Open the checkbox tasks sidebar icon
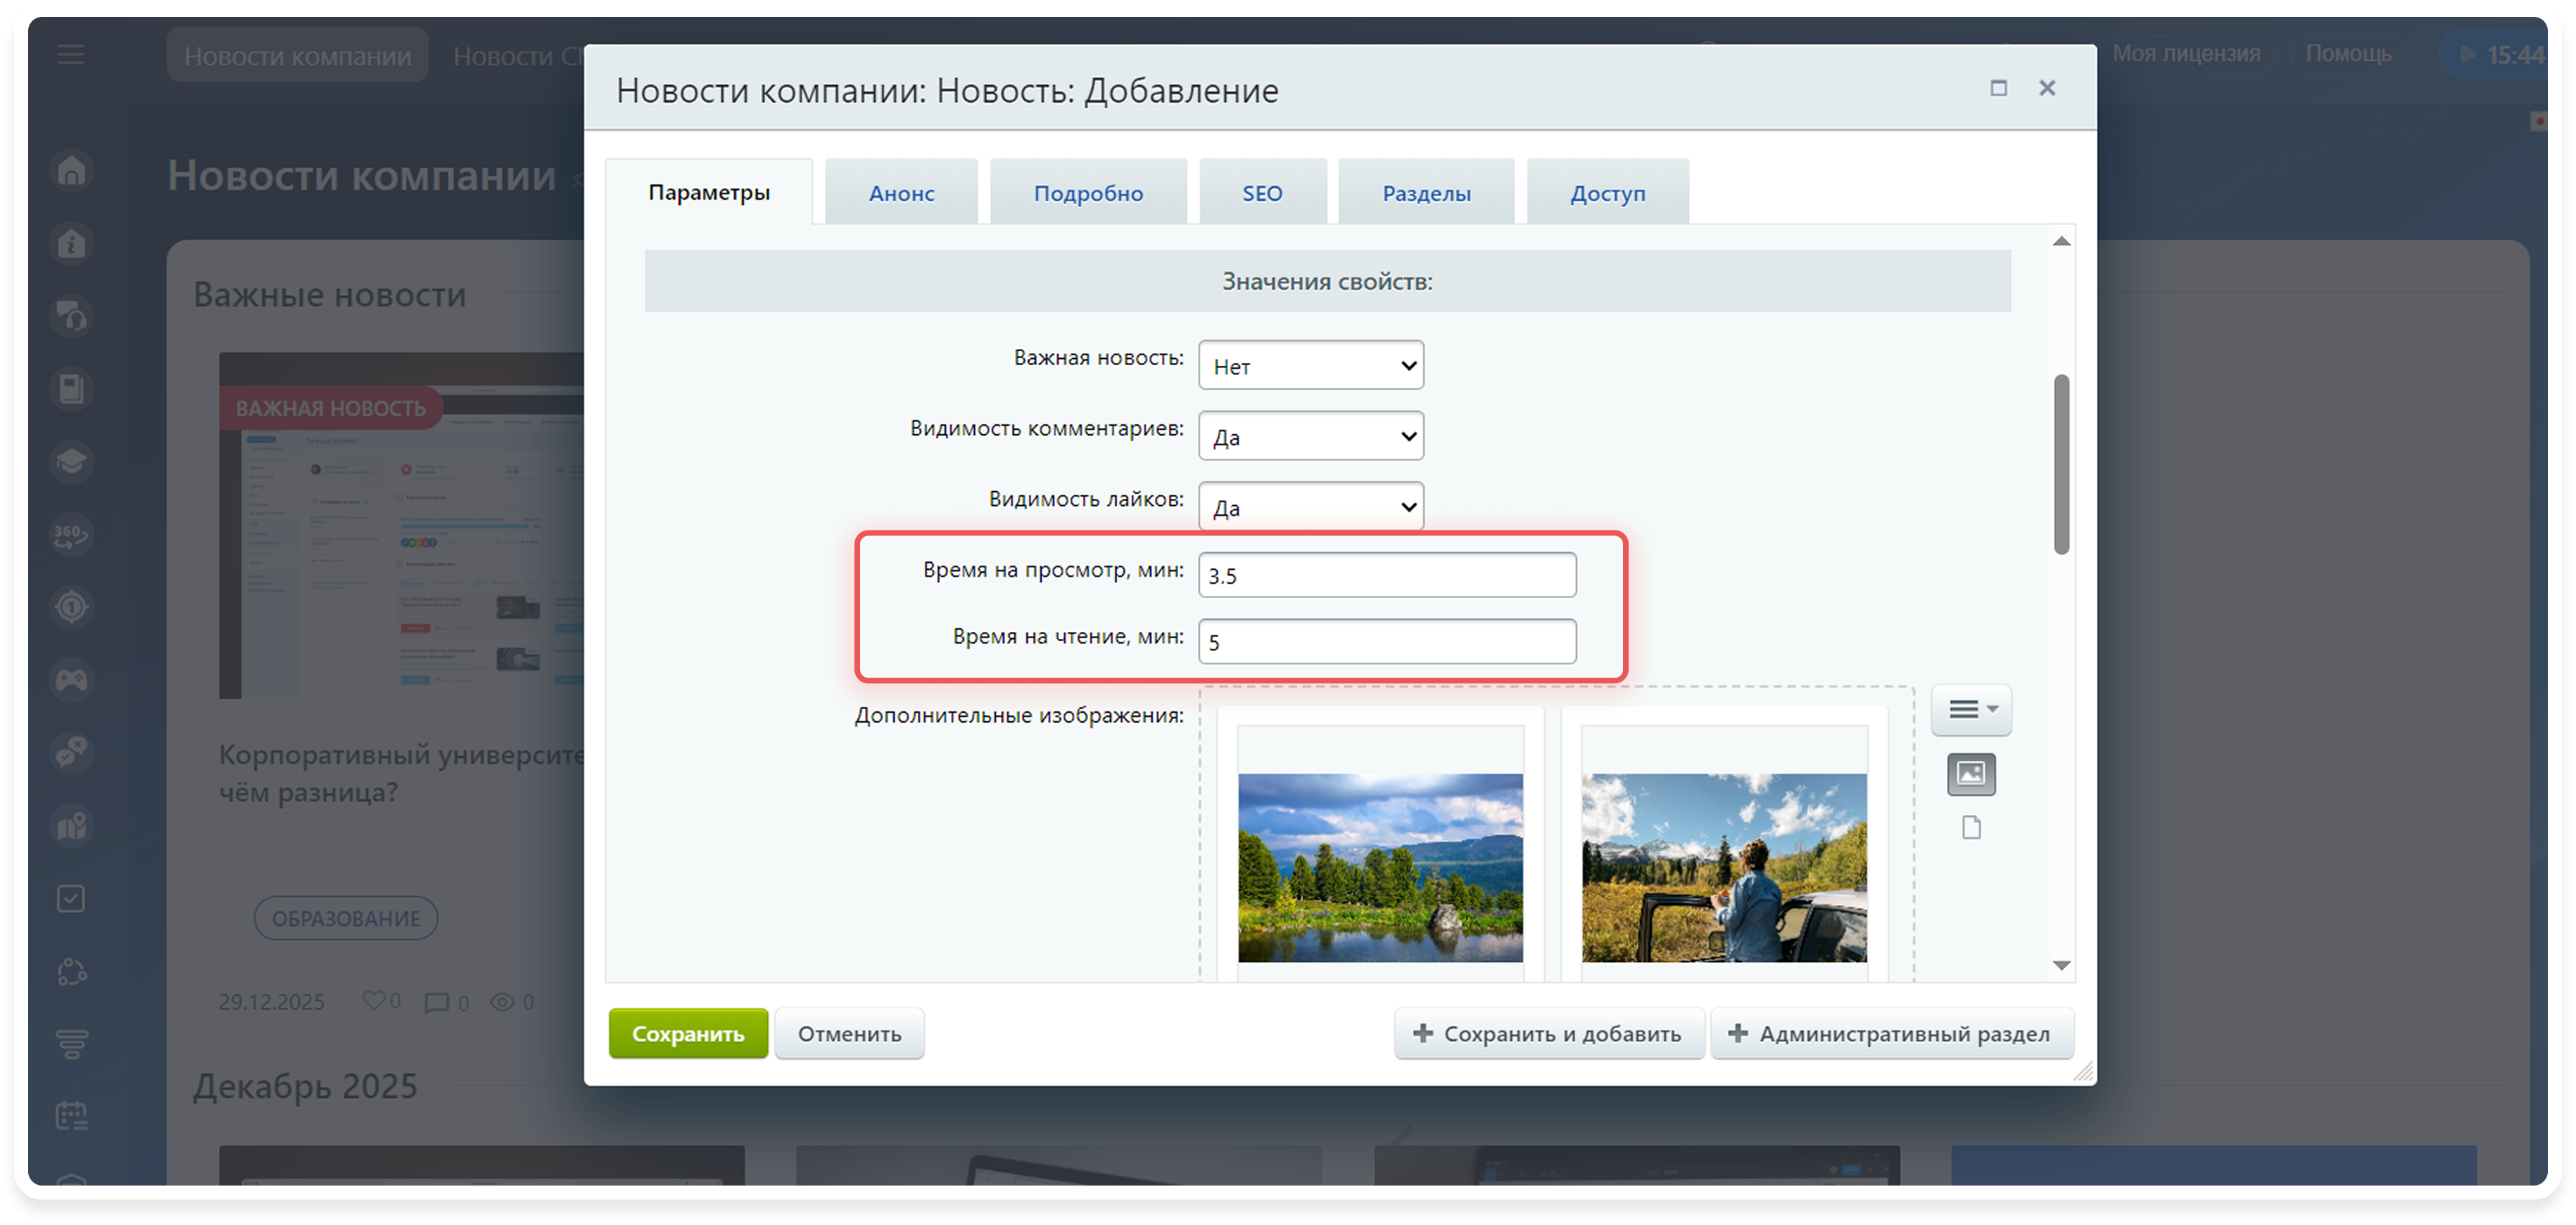Image resolution: width=2576 pixels, height=1225 pixels. click(72, 898)
